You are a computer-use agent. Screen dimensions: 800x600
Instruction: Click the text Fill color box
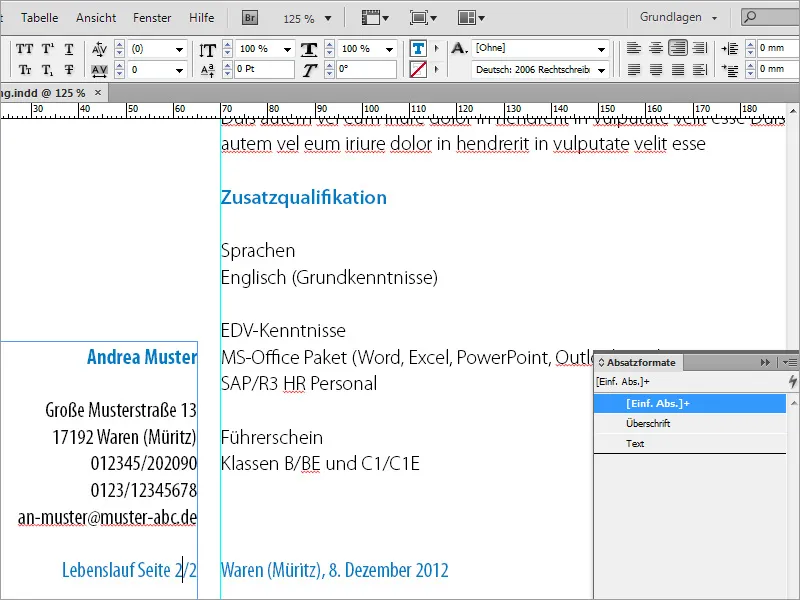point(418,49)
